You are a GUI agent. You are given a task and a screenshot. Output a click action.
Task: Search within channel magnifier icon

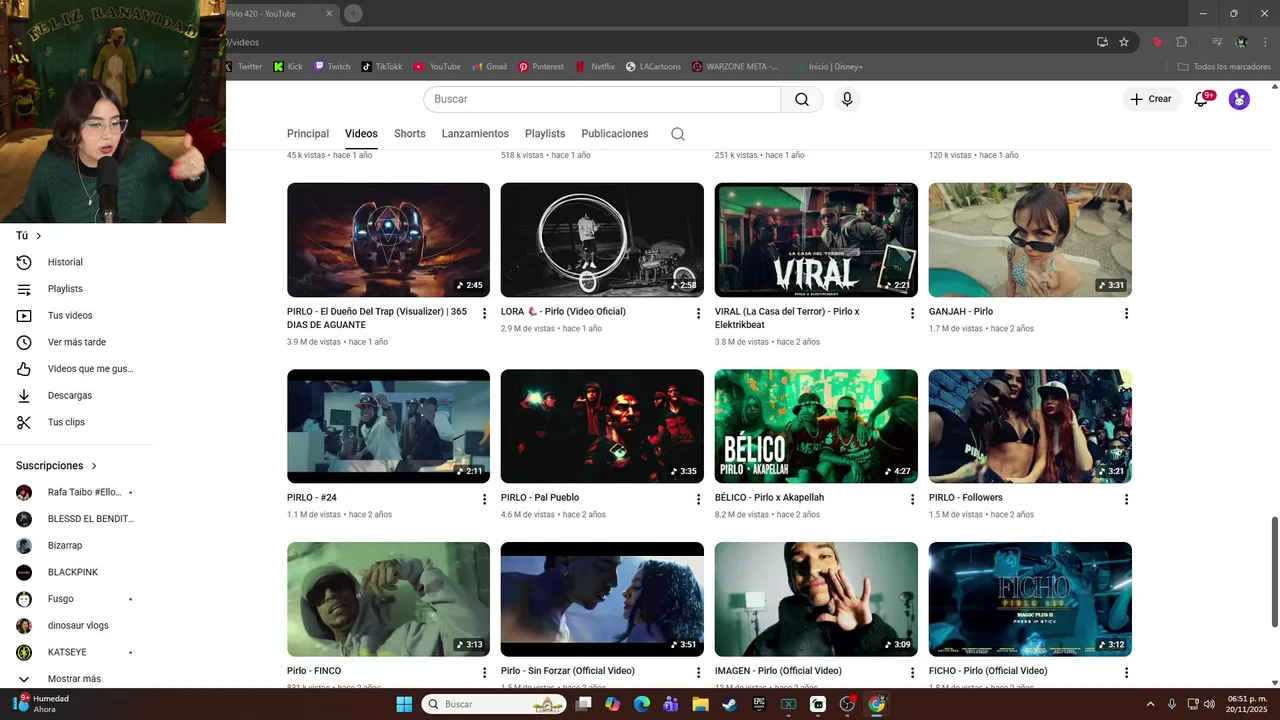[678, 134]
